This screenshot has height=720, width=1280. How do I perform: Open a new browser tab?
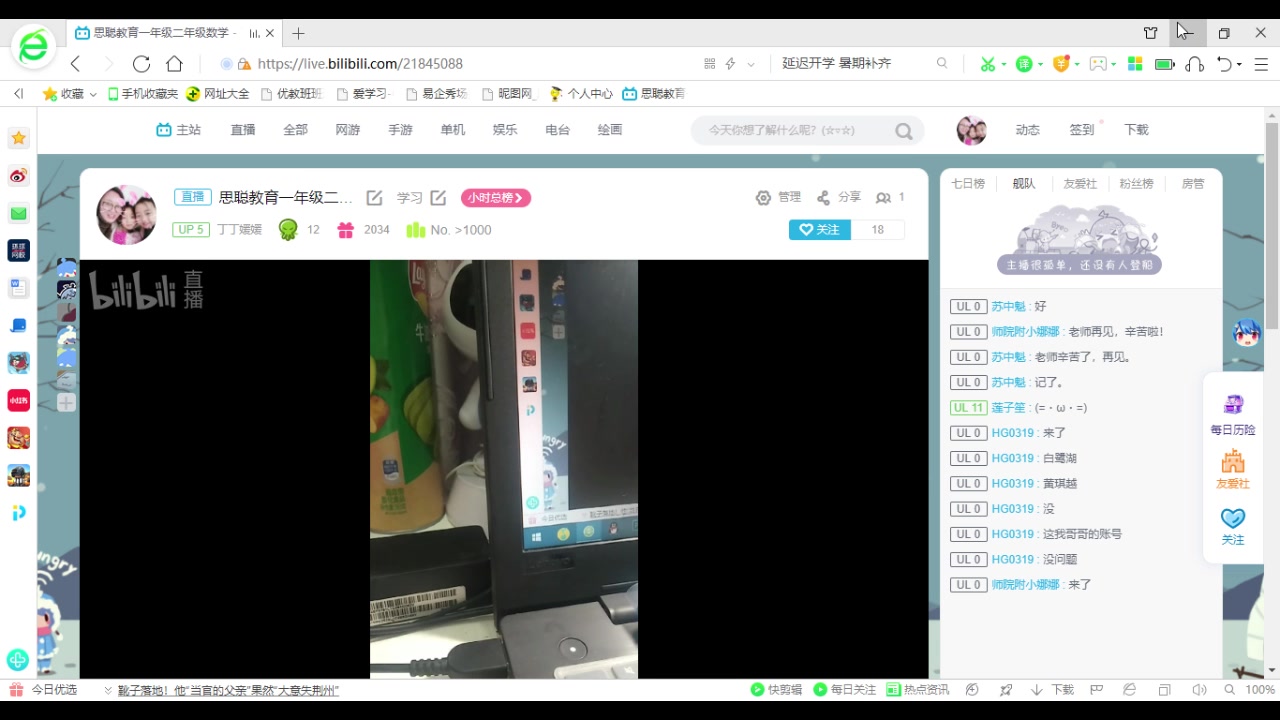point(298,33)
